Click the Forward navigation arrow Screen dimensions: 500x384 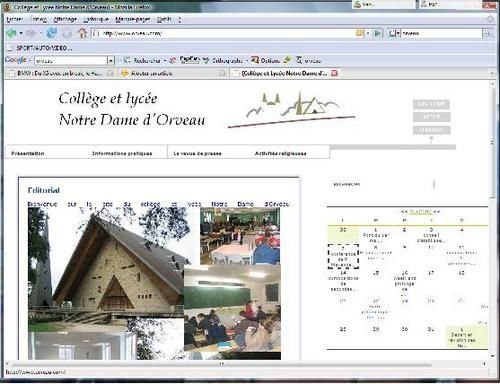point(31,33)
